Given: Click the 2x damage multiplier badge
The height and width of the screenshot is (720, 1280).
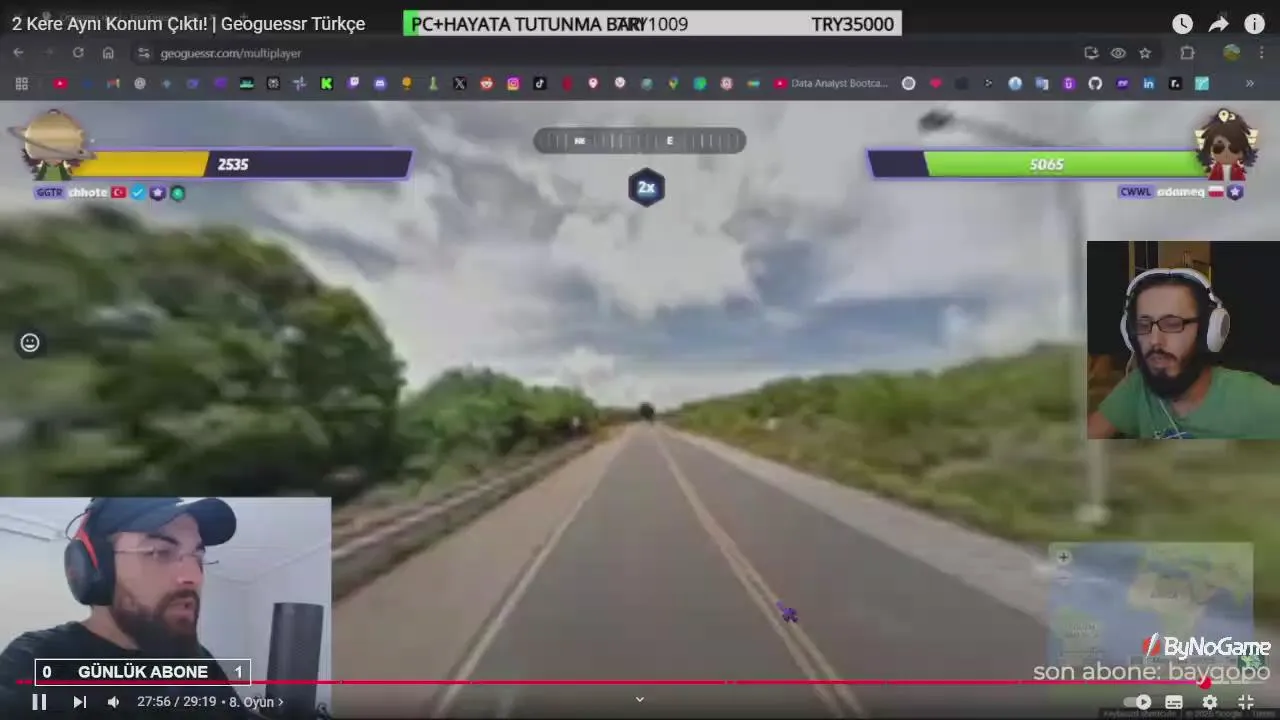Looking at the screenshot, I should click(x=646, y=187).
